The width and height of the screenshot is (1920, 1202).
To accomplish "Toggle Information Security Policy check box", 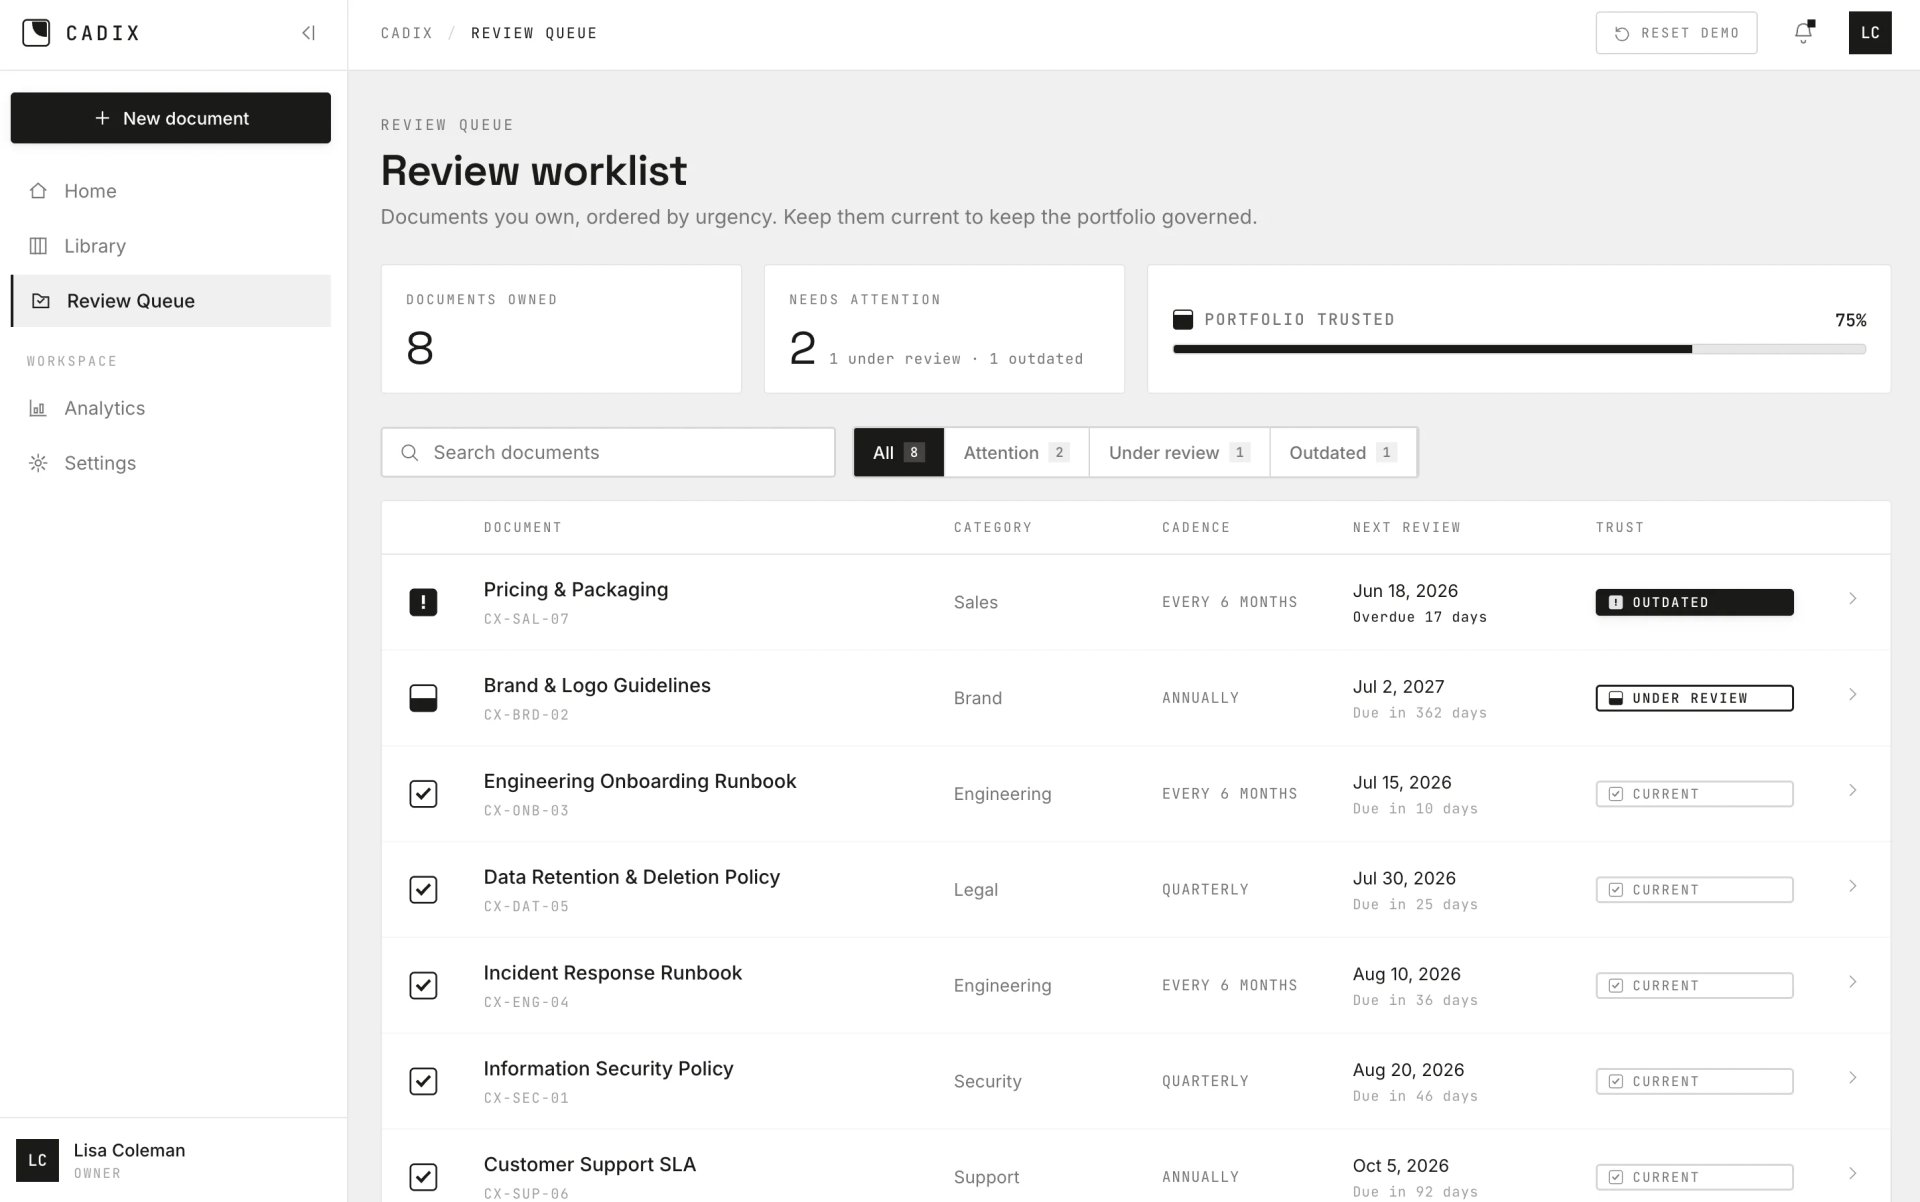I will (x=423, y=1082).
